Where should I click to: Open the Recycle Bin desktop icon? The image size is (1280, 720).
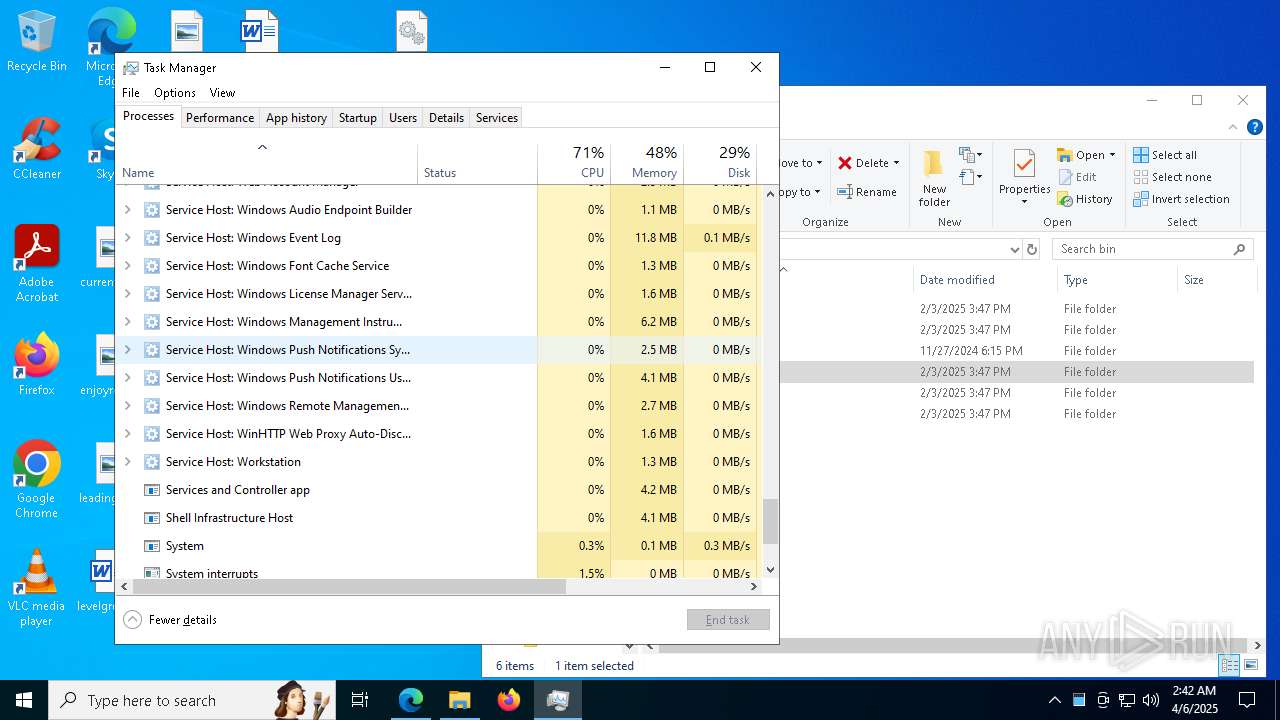tap(37, 42)
